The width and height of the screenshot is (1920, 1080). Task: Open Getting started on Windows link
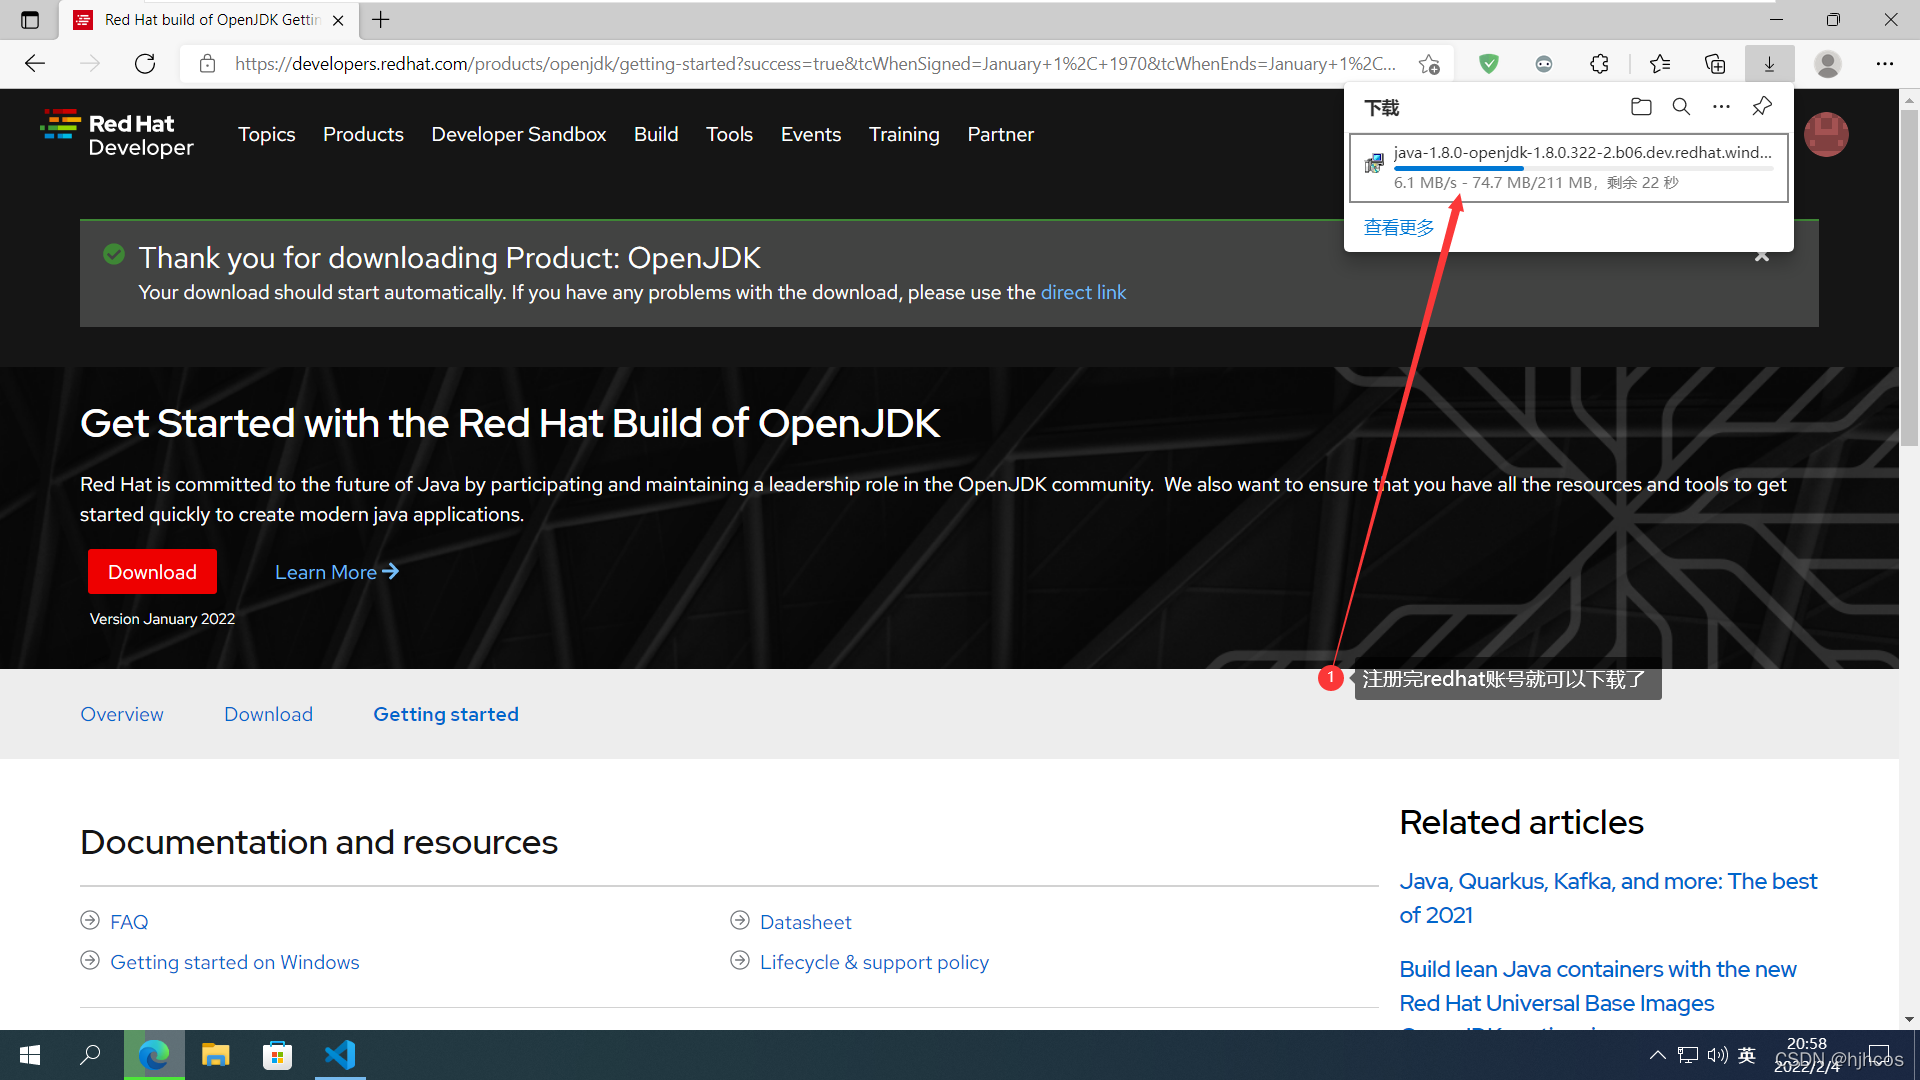pyautogui.click(x=235, y=962)
